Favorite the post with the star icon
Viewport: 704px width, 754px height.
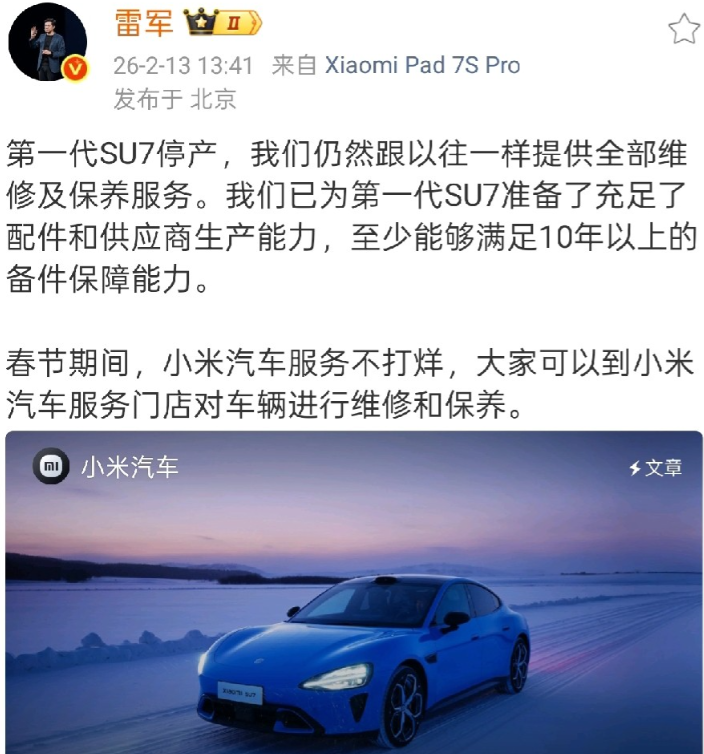coord(684,29)
